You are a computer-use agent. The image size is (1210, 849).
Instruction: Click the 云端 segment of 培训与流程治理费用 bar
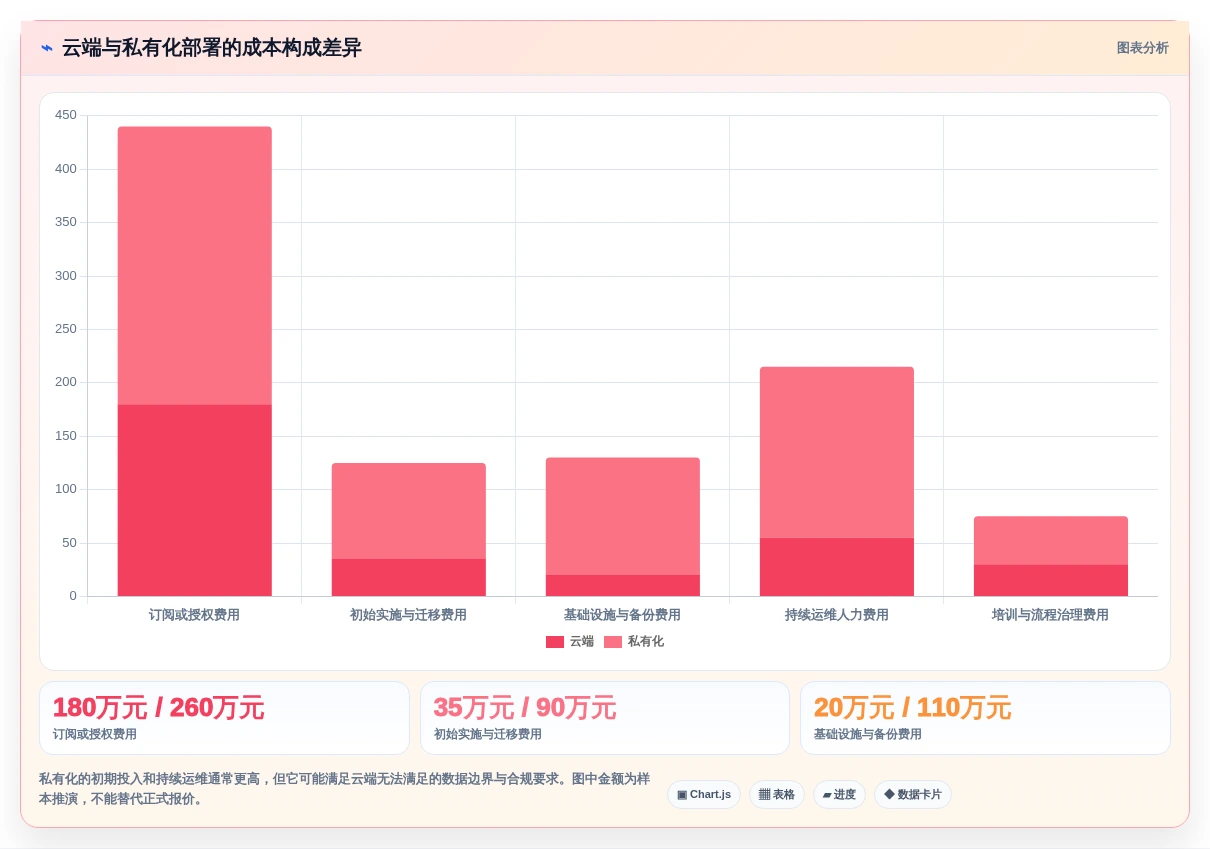pyautogui.click(x=1051, y=580)
